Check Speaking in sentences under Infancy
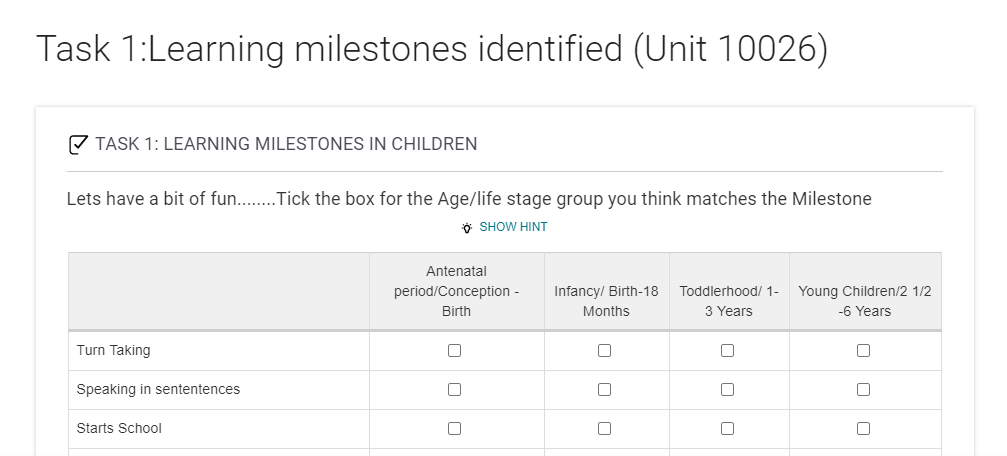 pos(605,390)
